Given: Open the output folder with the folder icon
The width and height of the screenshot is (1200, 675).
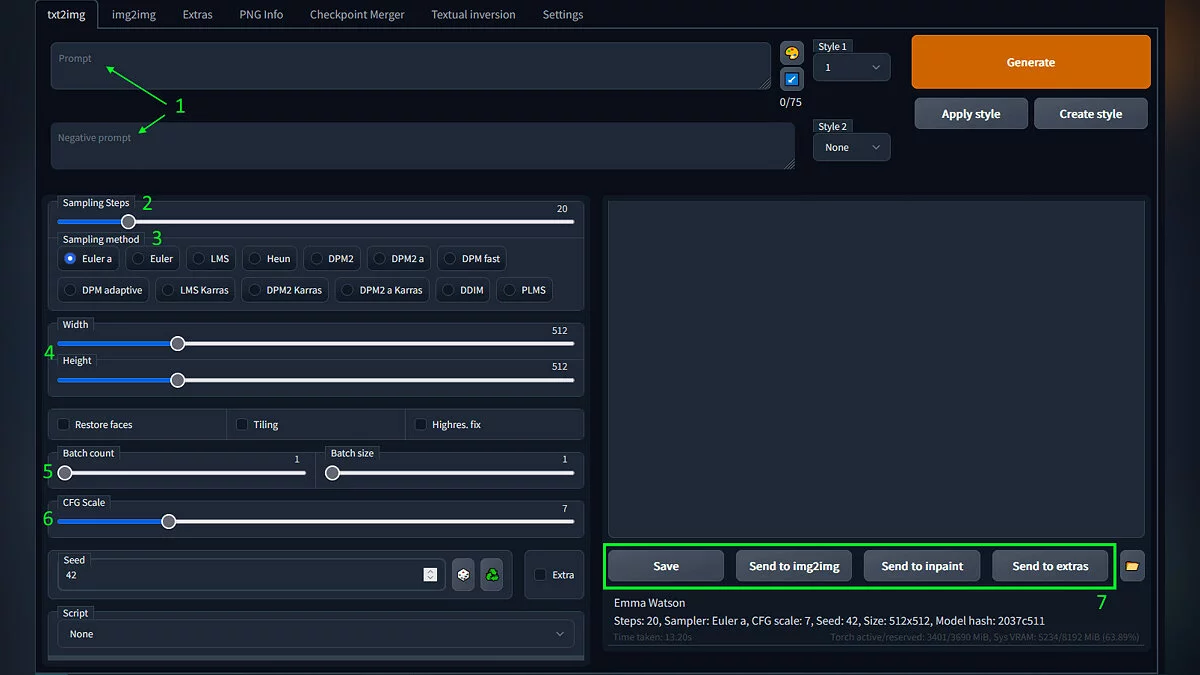Looking at the screenshot, I should click(x=1132, y=566).
